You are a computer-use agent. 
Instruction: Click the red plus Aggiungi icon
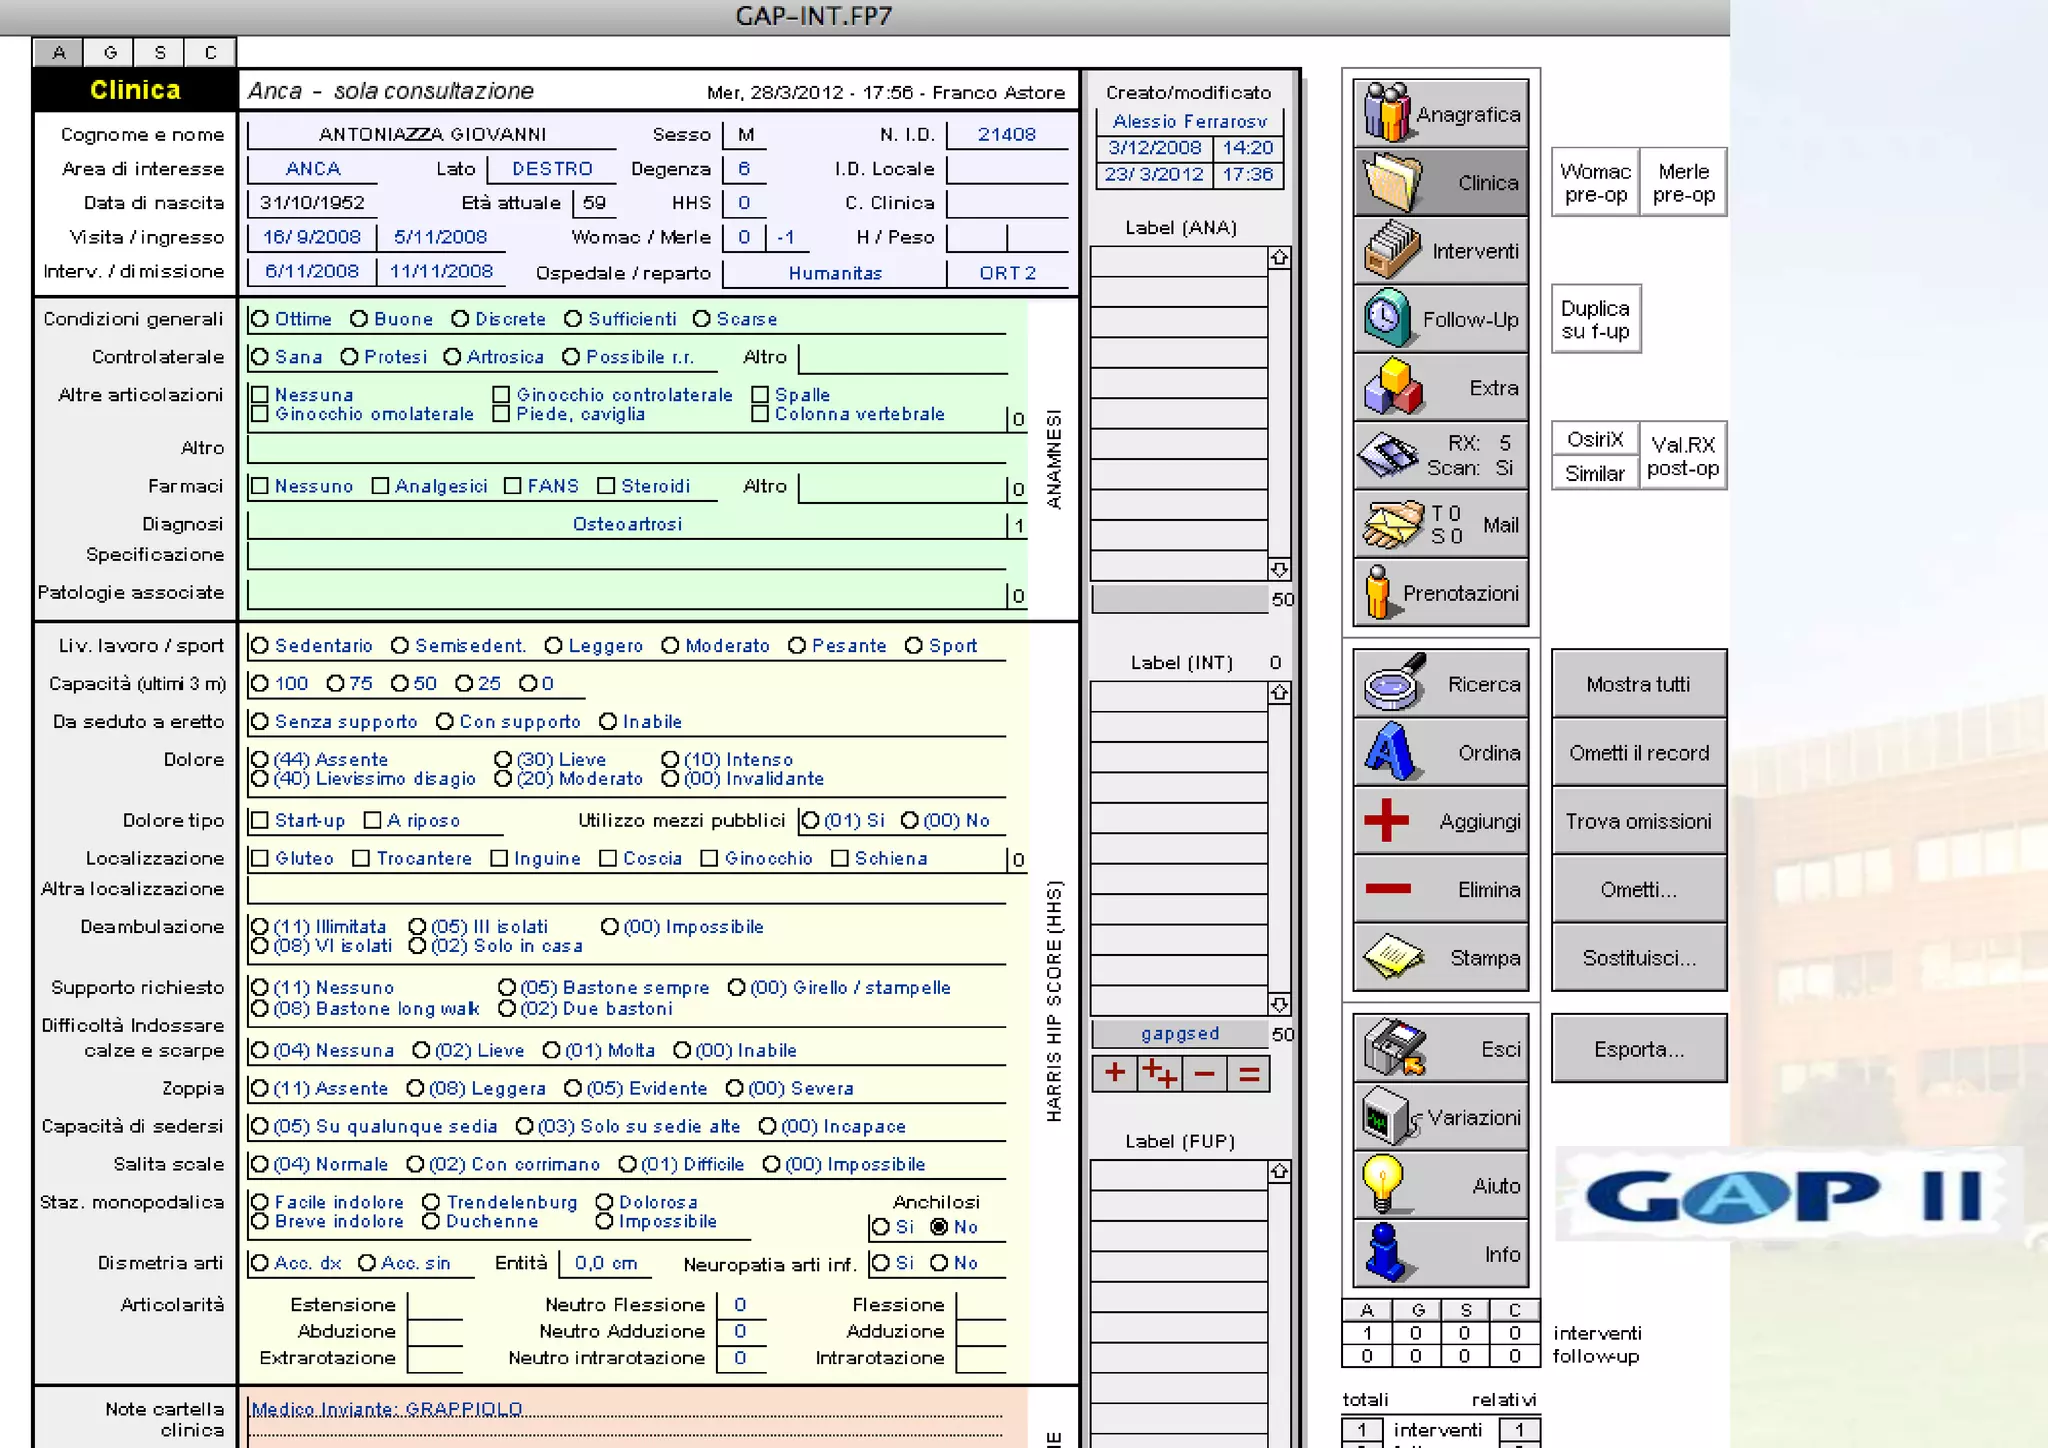pos(1387,820)
